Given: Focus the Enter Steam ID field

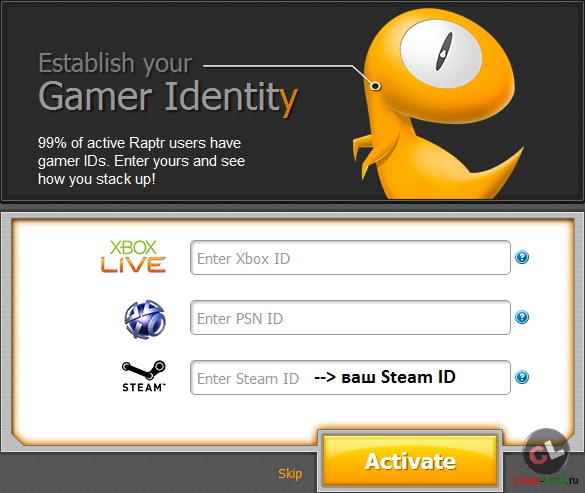Looking at the screenshot, I should 350,377.
